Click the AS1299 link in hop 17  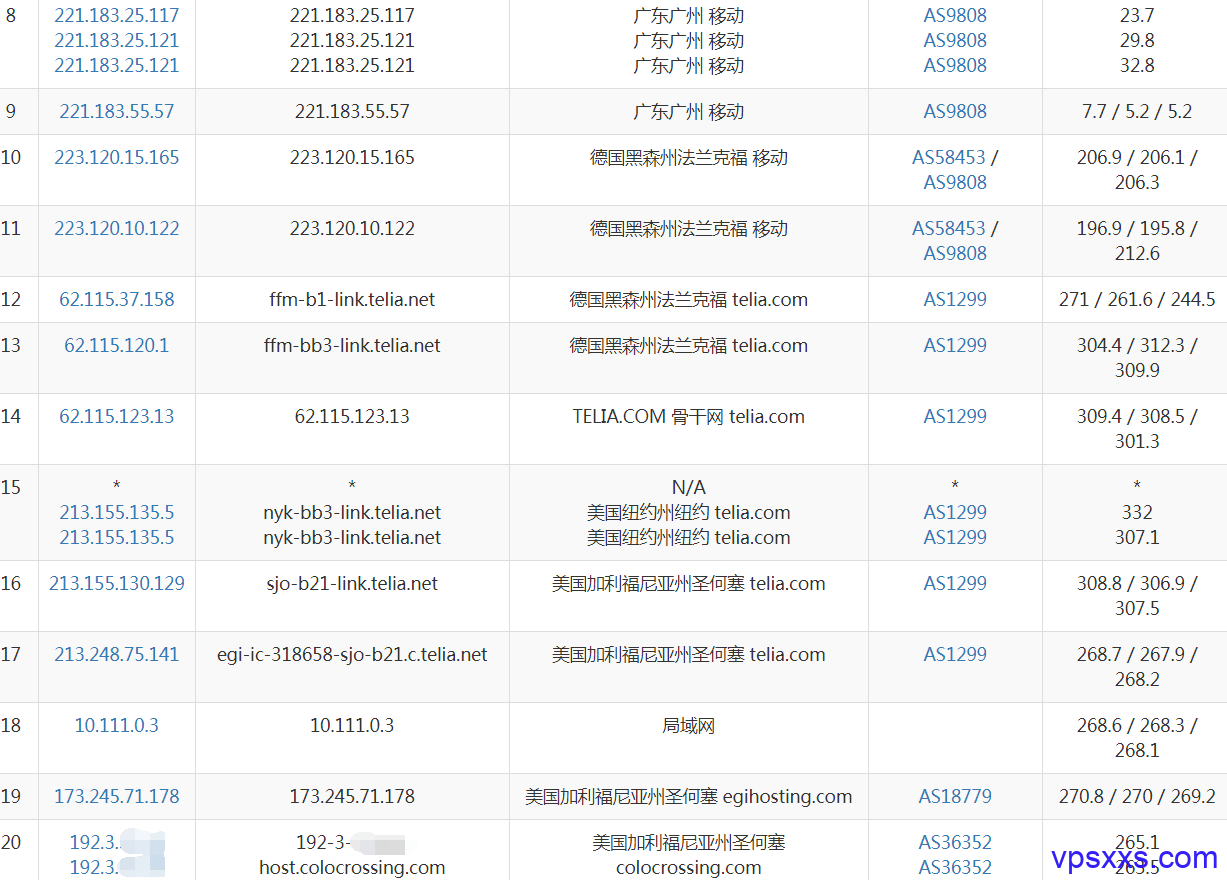[955, 654]
